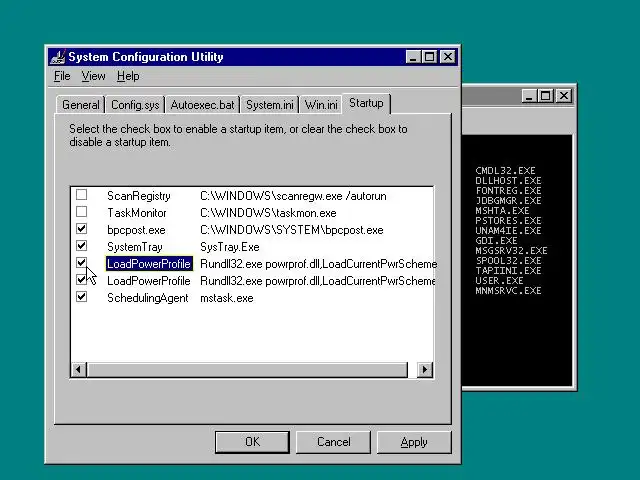This screenshot has height=480, width=640.
Task: Select the TaskMonitor list entry name
Action: (137, 213)
